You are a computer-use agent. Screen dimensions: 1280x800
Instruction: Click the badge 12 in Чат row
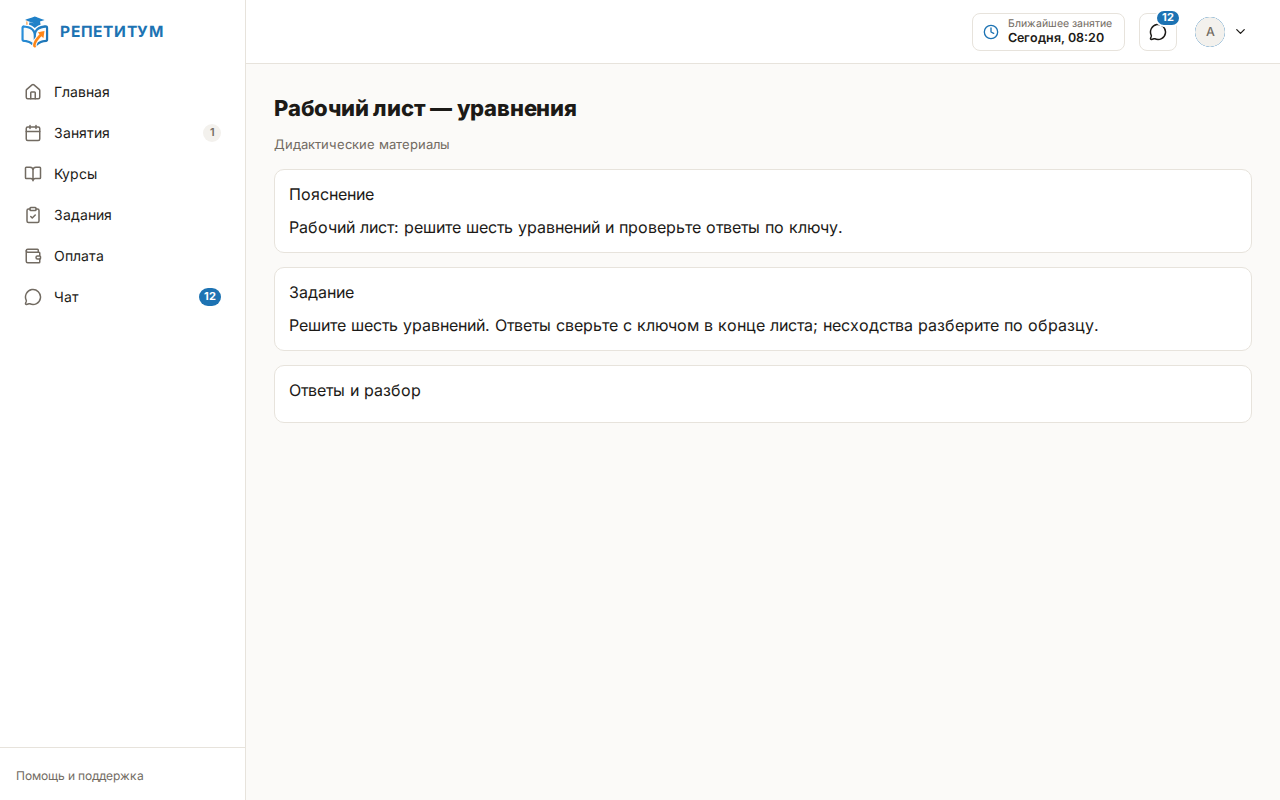210,297
